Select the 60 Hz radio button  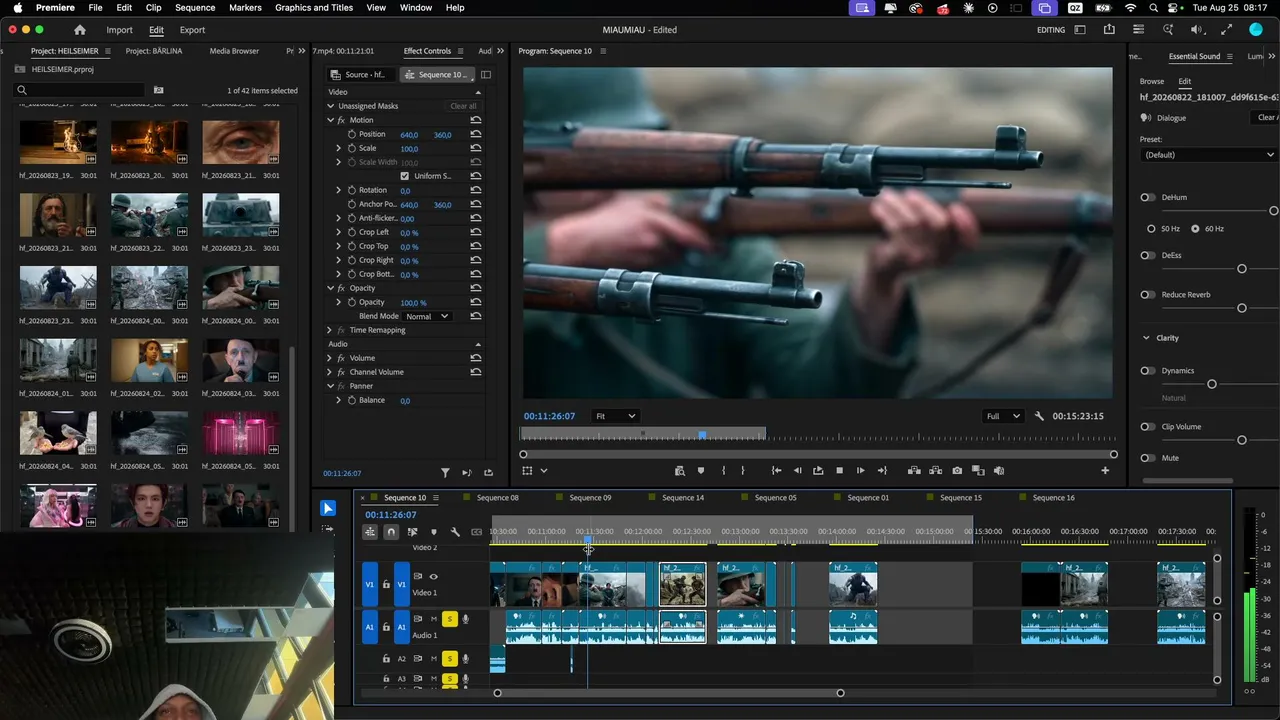point(1195,229)
